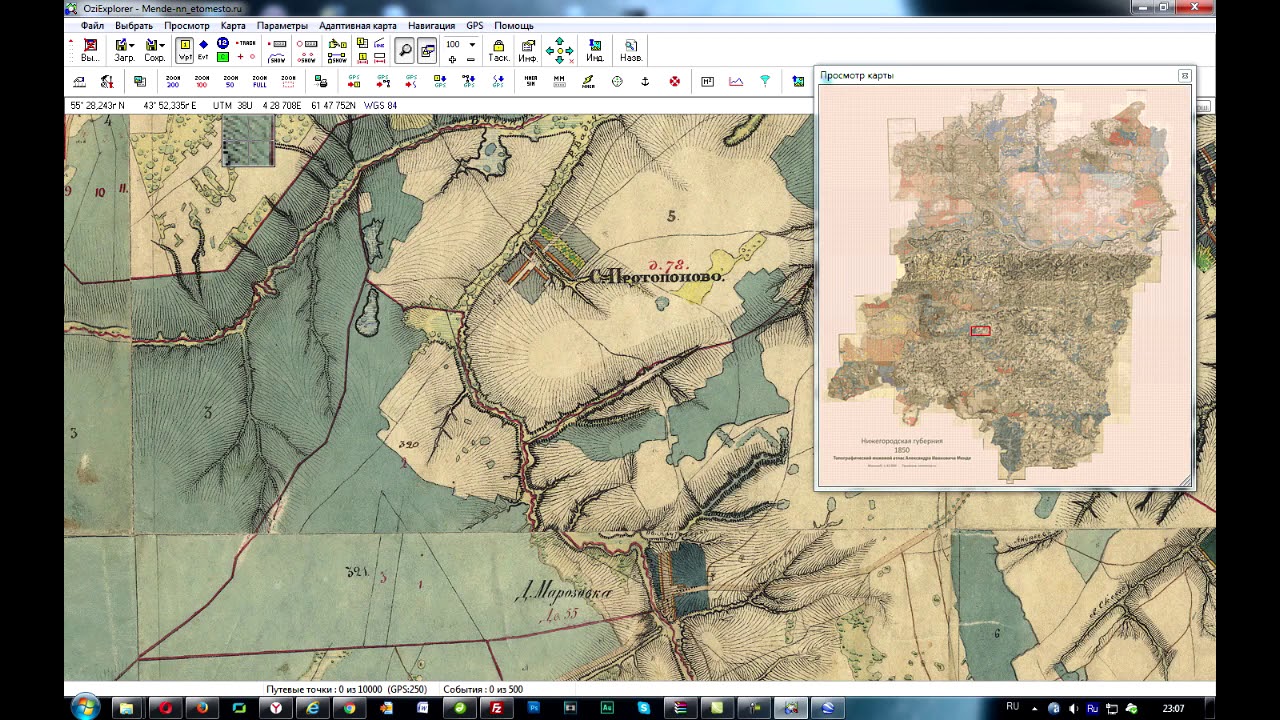Click the satellite GPS fix icon

588,81
